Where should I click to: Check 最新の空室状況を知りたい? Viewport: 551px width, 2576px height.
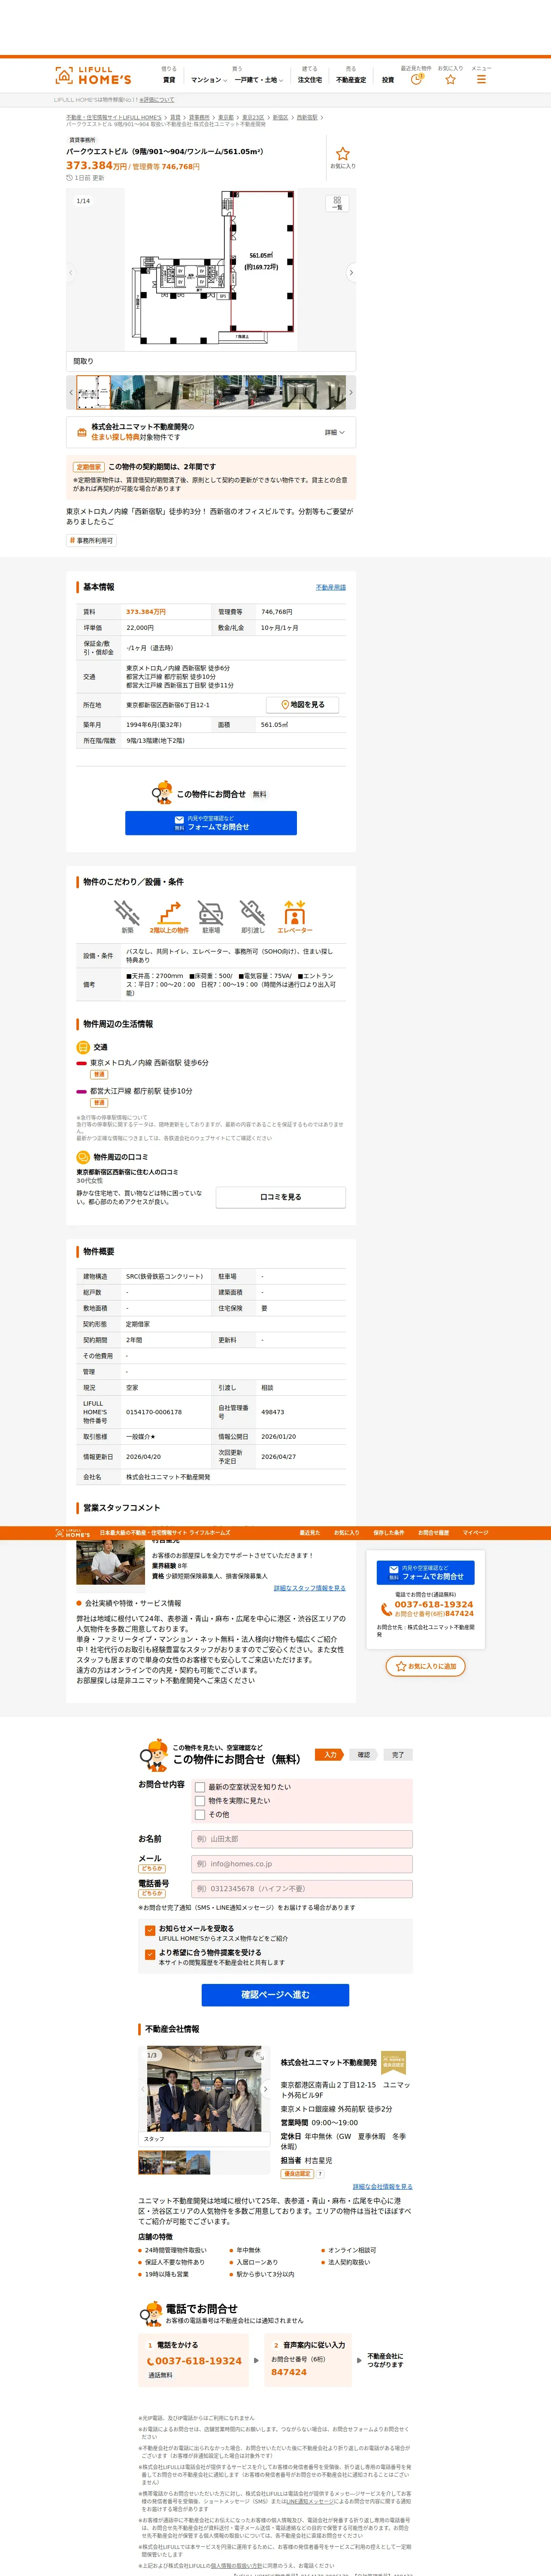tap(200, 1787)
